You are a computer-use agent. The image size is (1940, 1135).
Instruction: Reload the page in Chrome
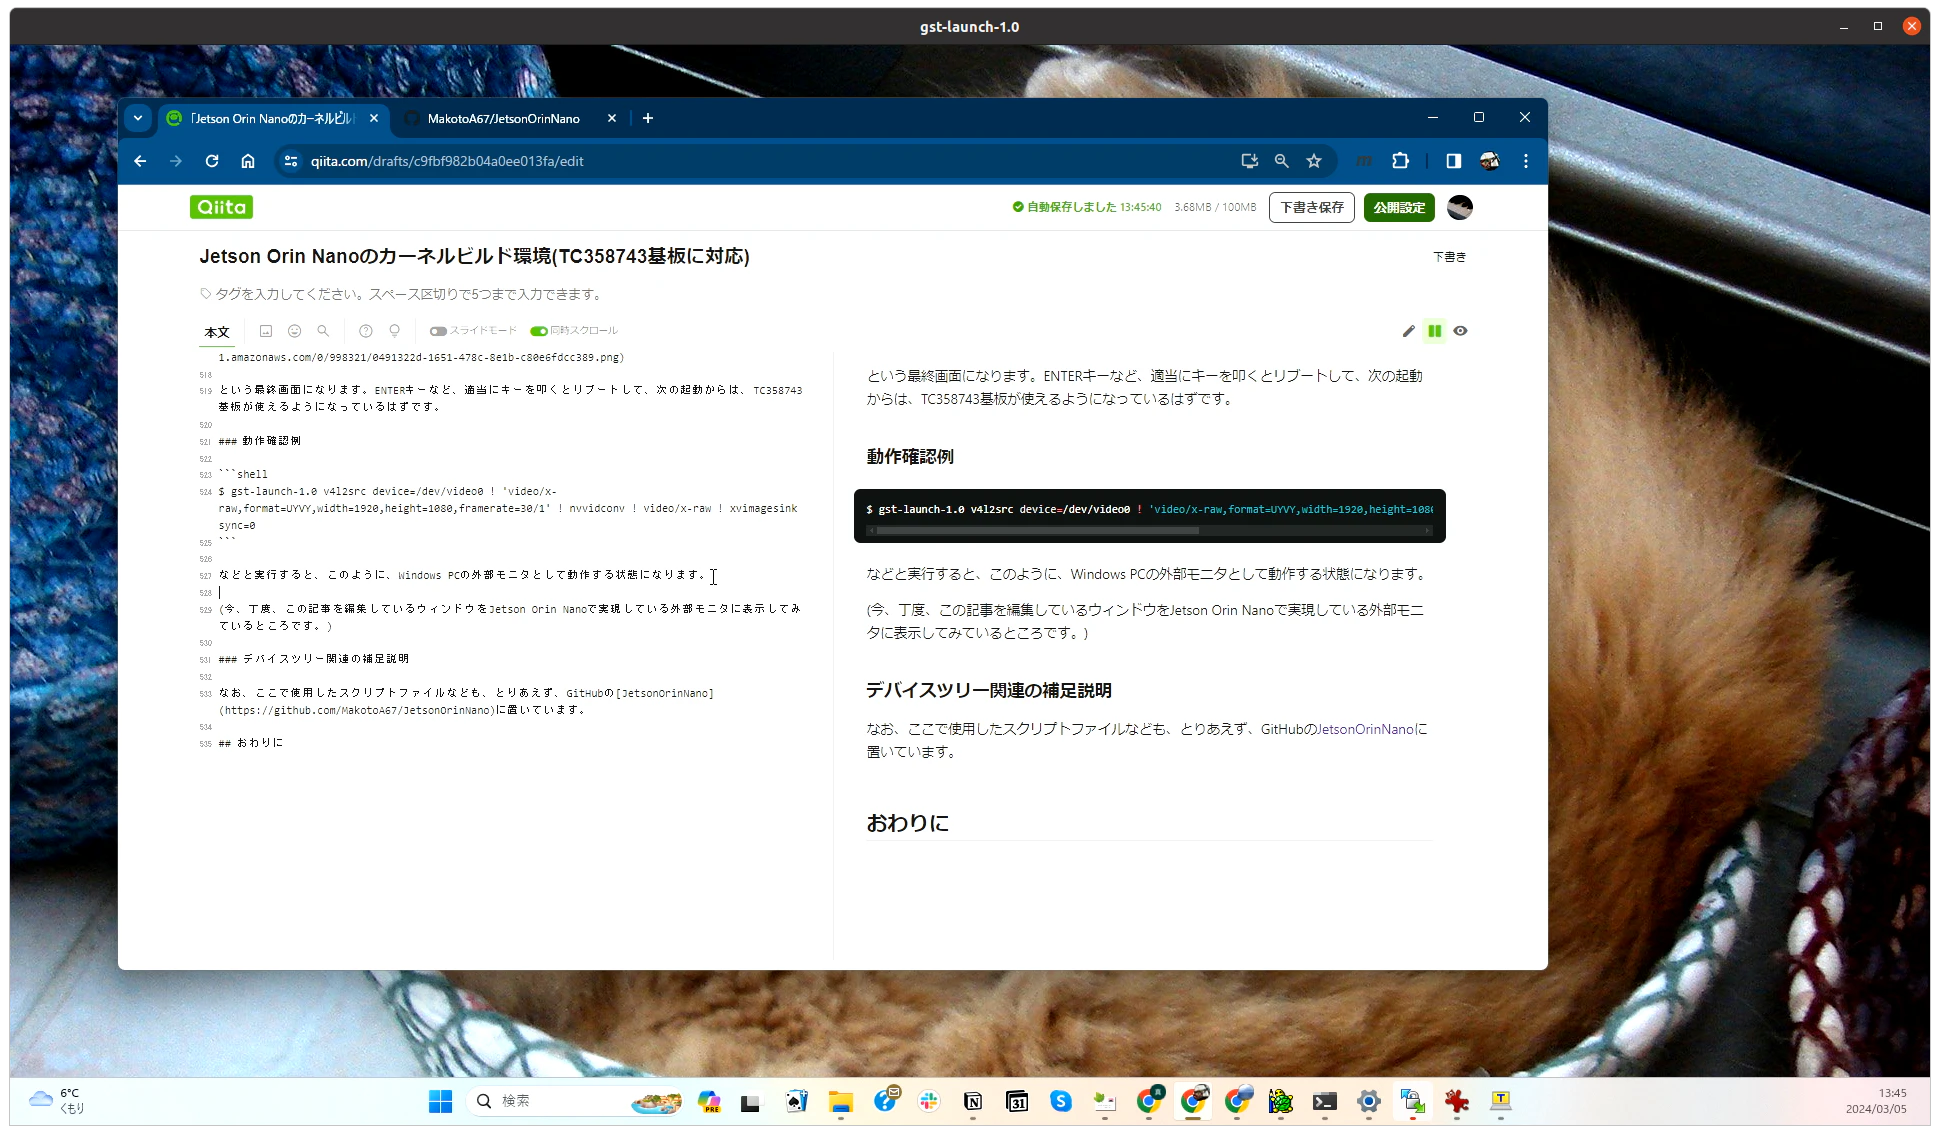coord(212,161)
